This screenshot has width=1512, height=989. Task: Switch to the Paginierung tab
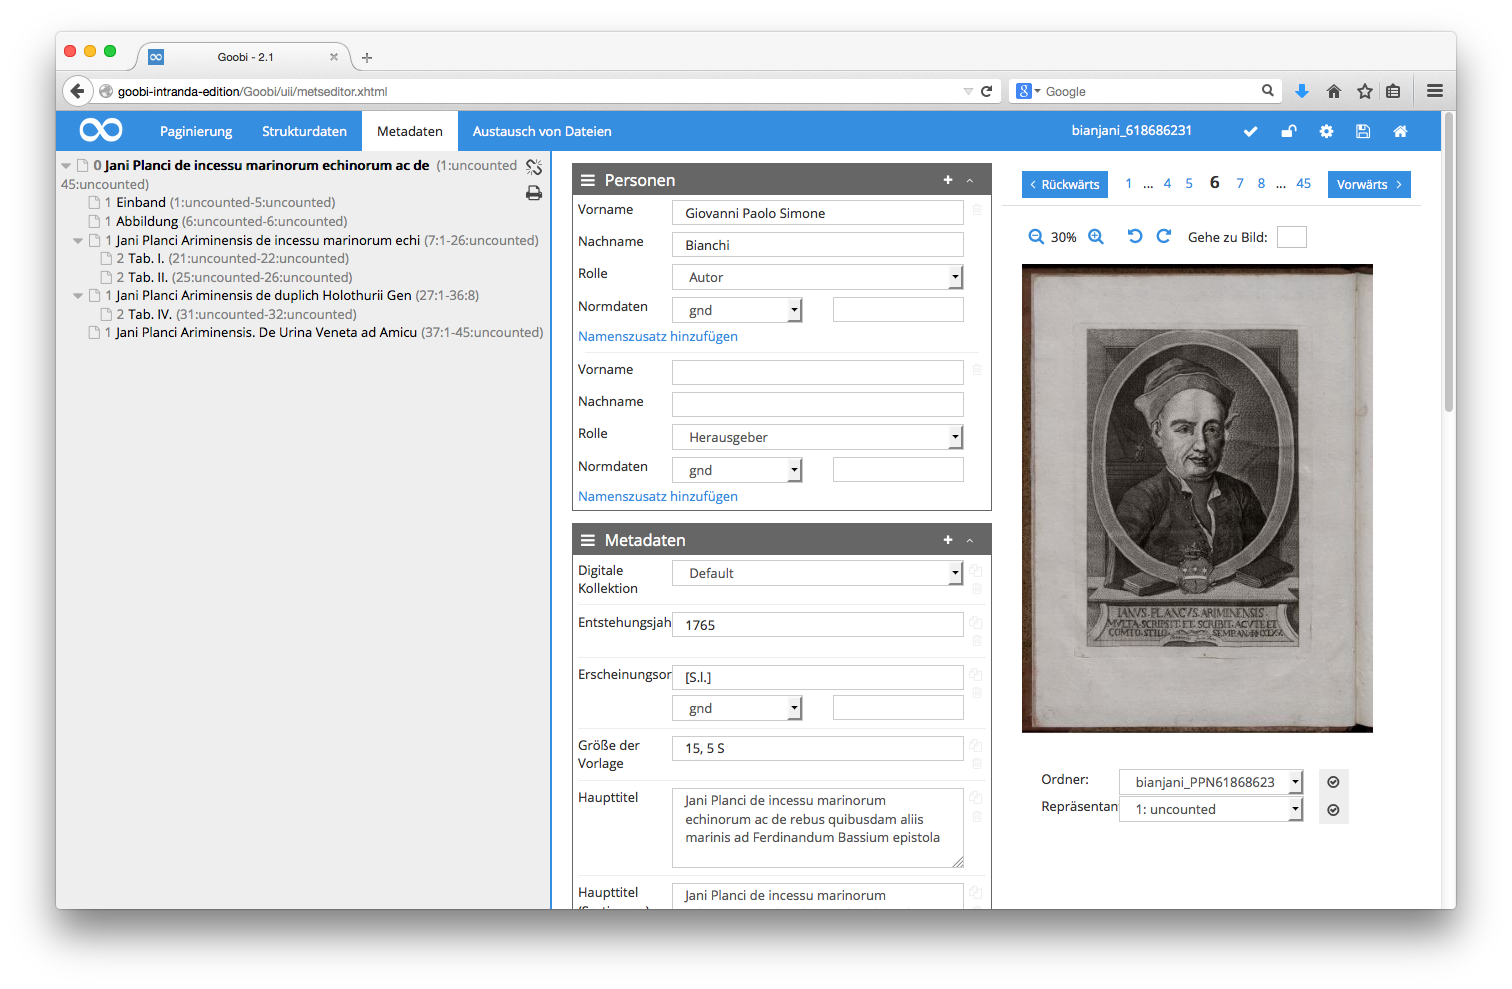click(x=196, y=131)
